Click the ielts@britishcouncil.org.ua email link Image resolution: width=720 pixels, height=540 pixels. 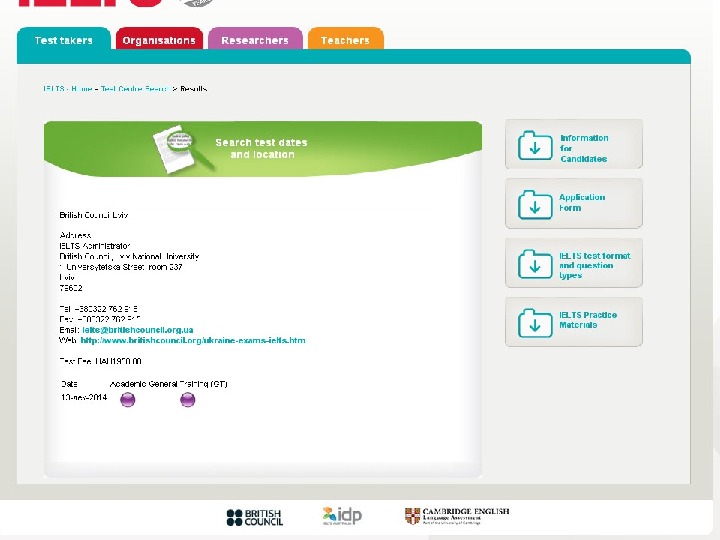point(138,330)
